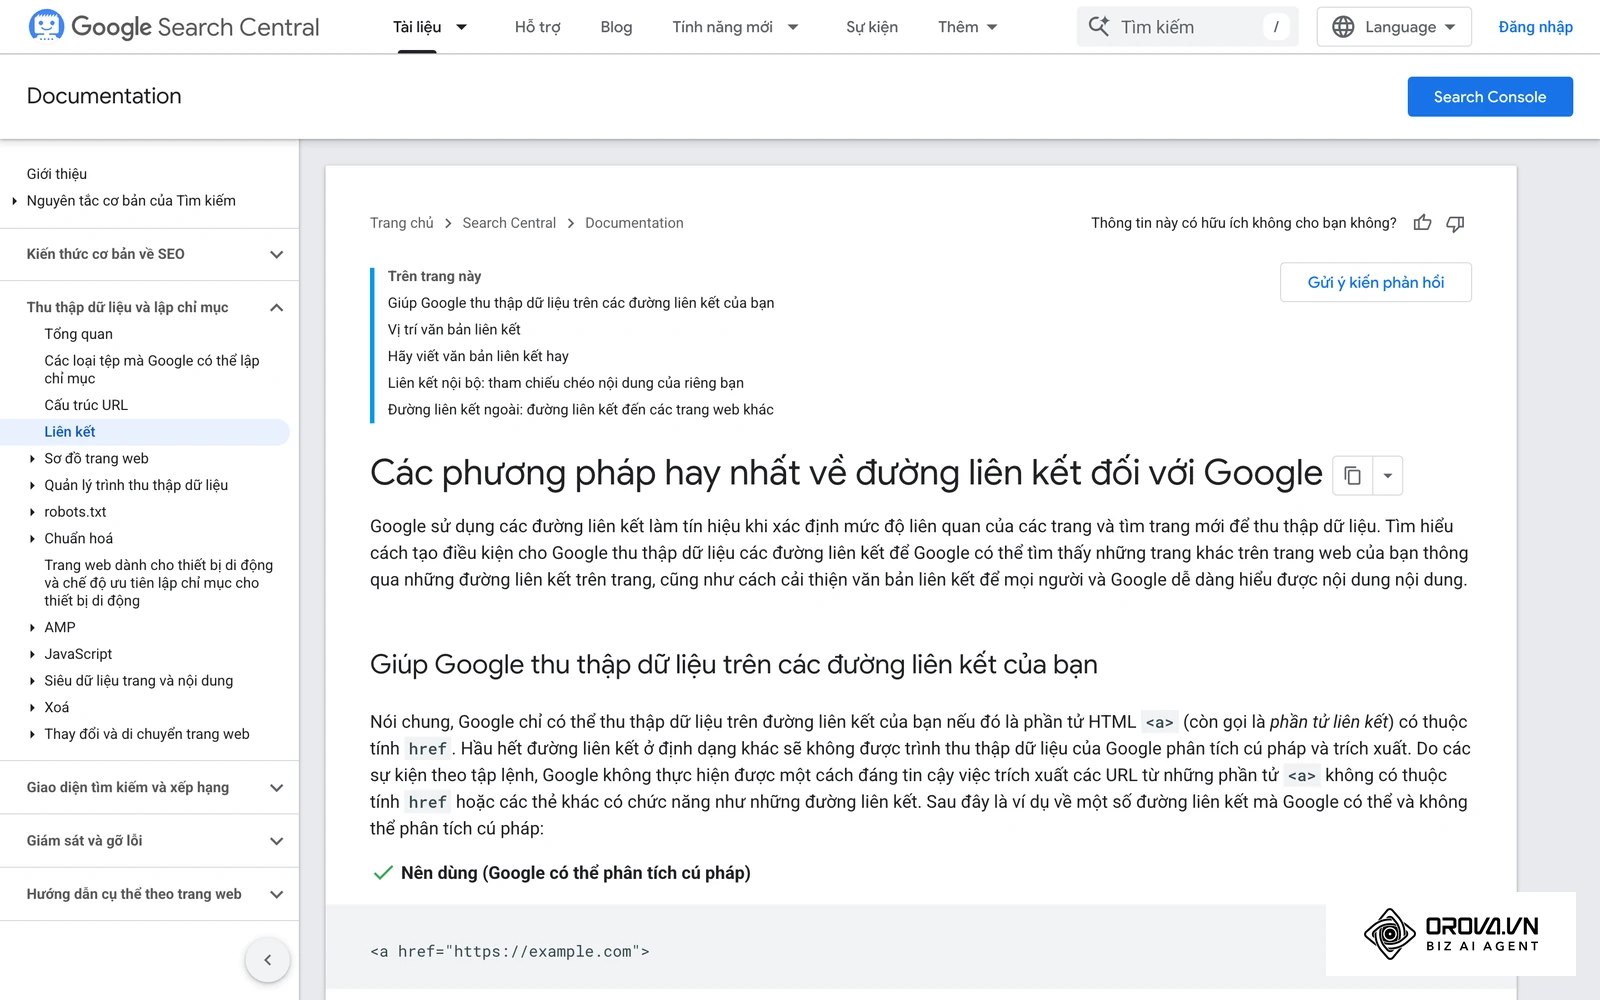This screenshot has width=1600, height=1000.
Task: Expand the robots.txt tree item
Action: pos(33,512)
